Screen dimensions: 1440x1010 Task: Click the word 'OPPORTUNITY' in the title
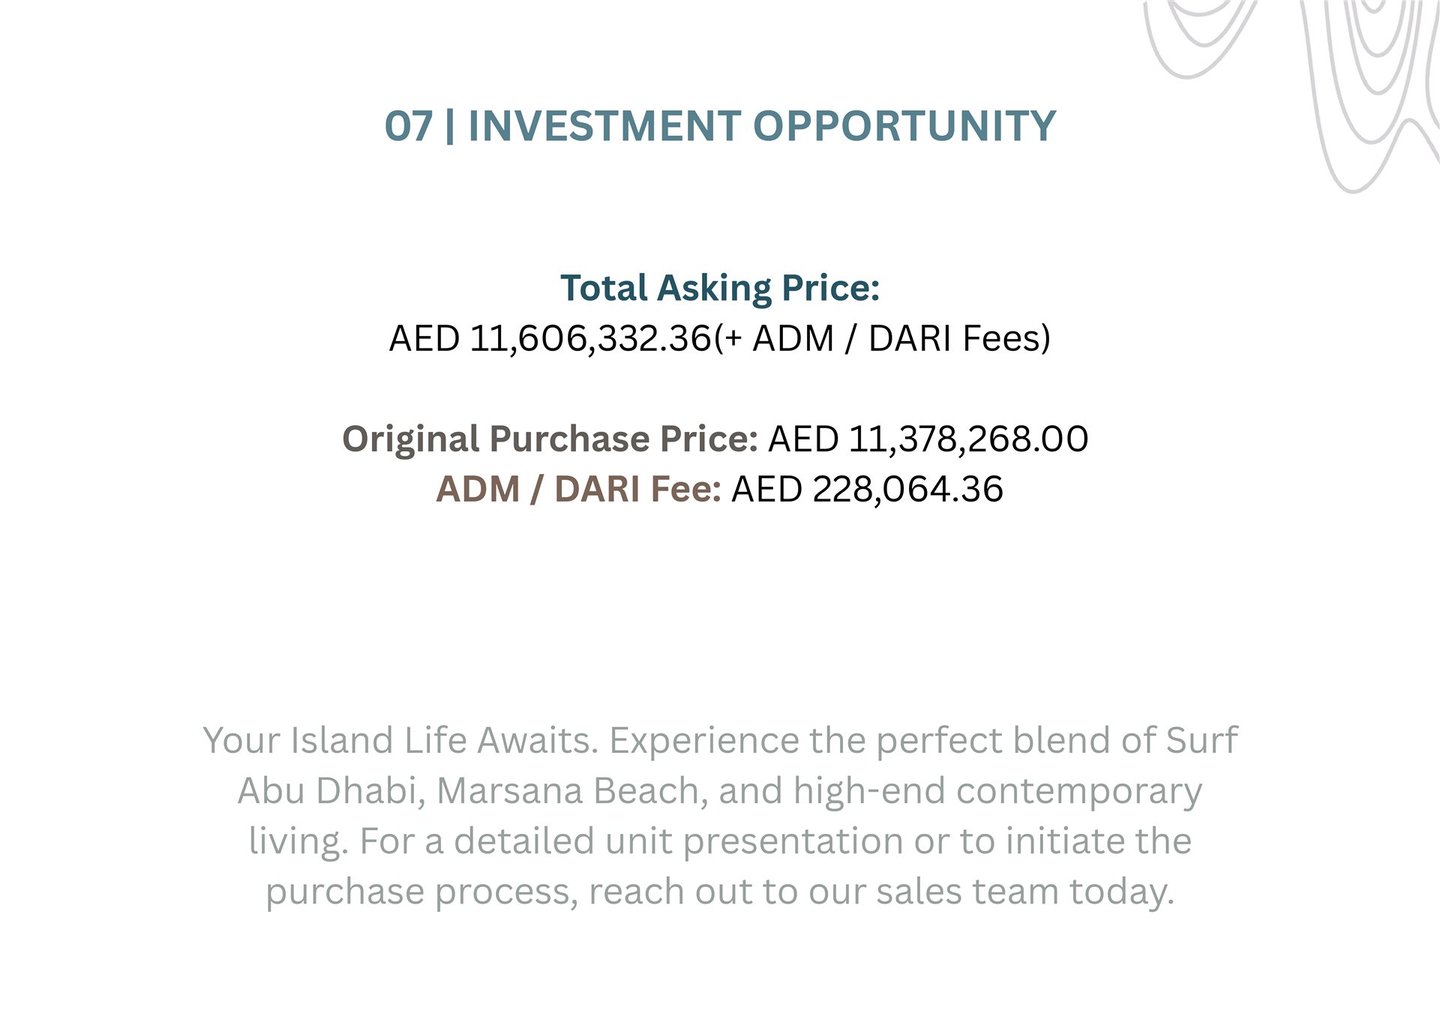coord(904,126)
